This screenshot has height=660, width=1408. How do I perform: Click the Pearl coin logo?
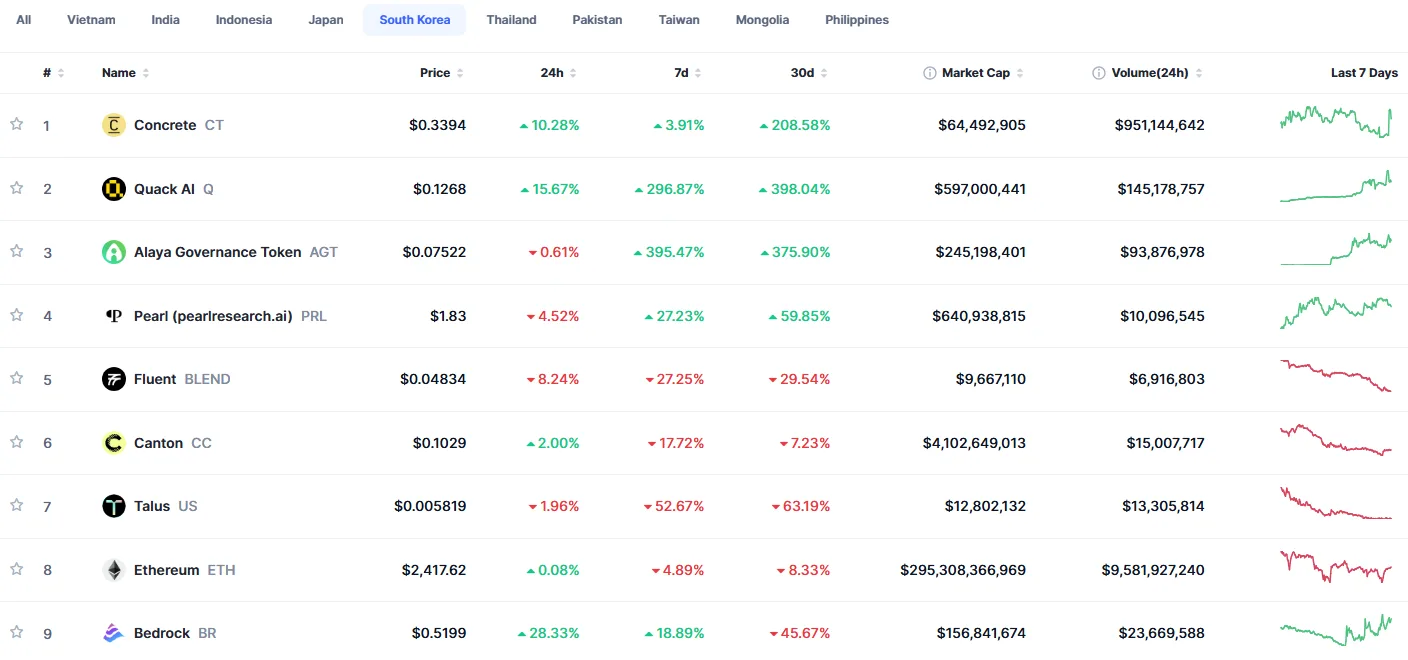pos(114,316)
